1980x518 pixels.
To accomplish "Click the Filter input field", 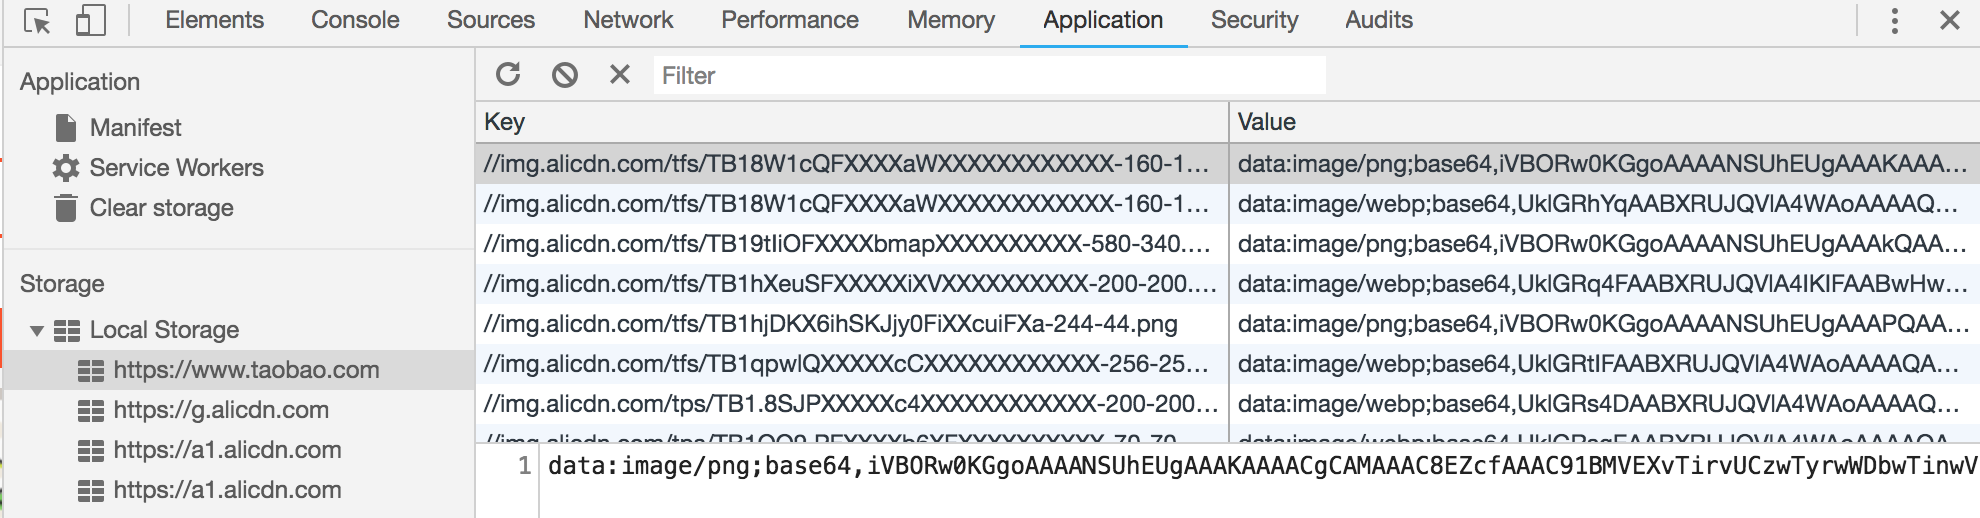I will pos(988,76).
